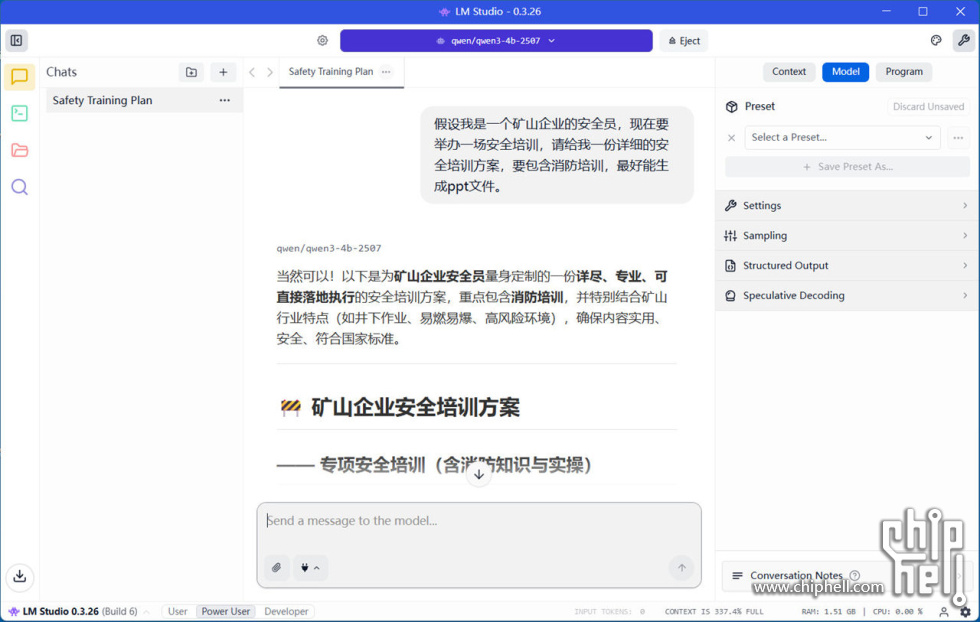The image size is (980, 622).
Task: Open the integrations plug menu
Action: pyautogui.click(x=310, y=568)
